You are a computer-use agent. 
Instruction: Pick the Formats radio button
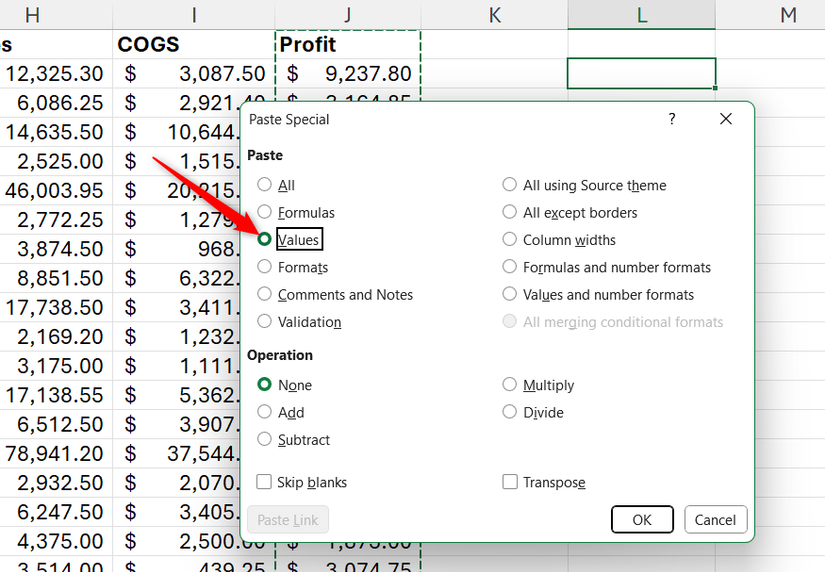(x=265, y=267)
